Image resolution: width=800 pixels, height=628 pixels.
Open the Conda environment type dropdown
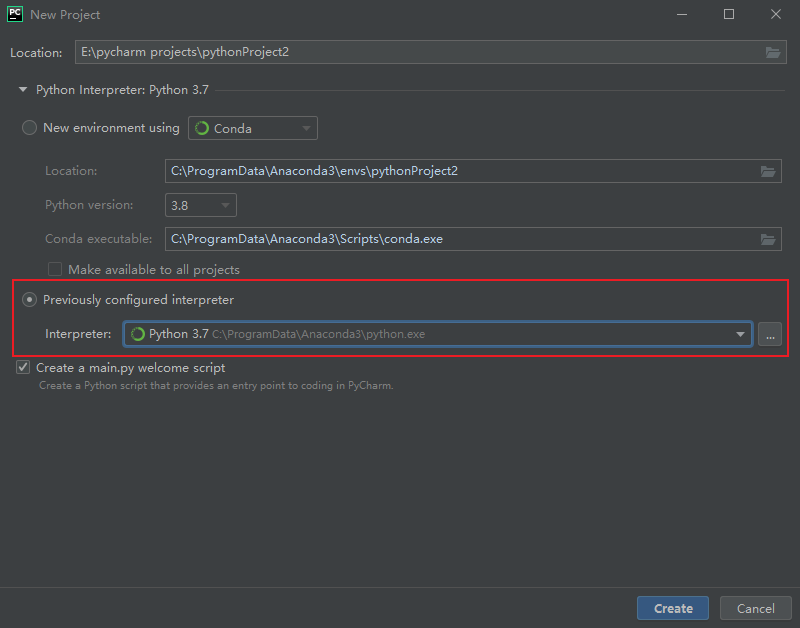[x=253, y=128]
